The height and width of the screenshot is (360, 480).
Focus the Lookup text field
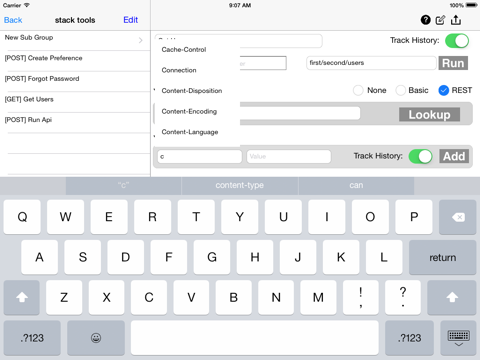(x=300, y=113)
